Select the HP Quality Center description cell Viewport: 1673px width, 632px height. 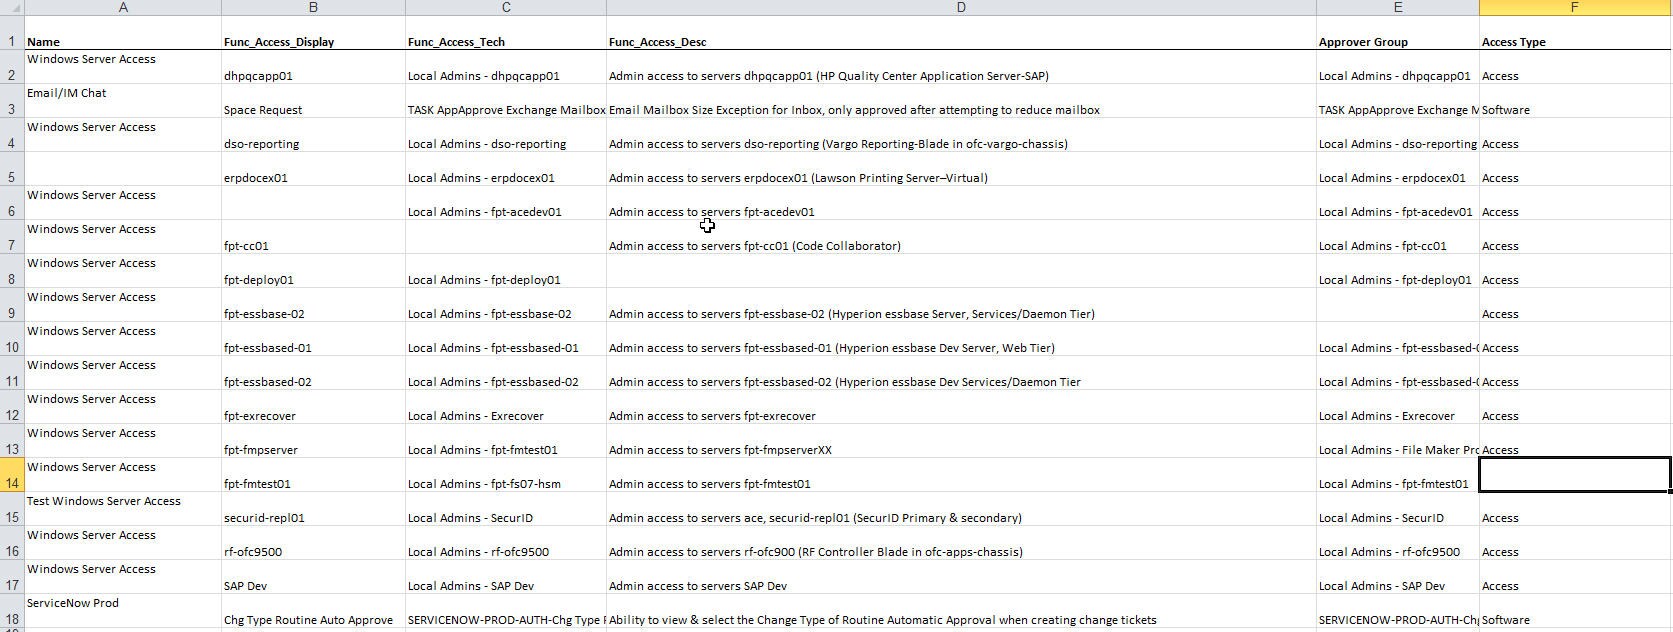(x=961, y=67)
